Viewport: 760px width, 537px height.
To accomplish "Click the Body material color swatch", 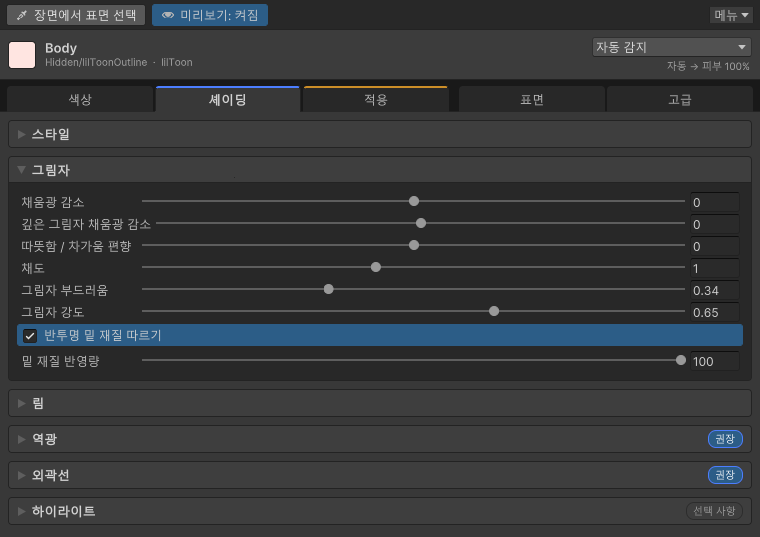I will [x=22, y=55].
